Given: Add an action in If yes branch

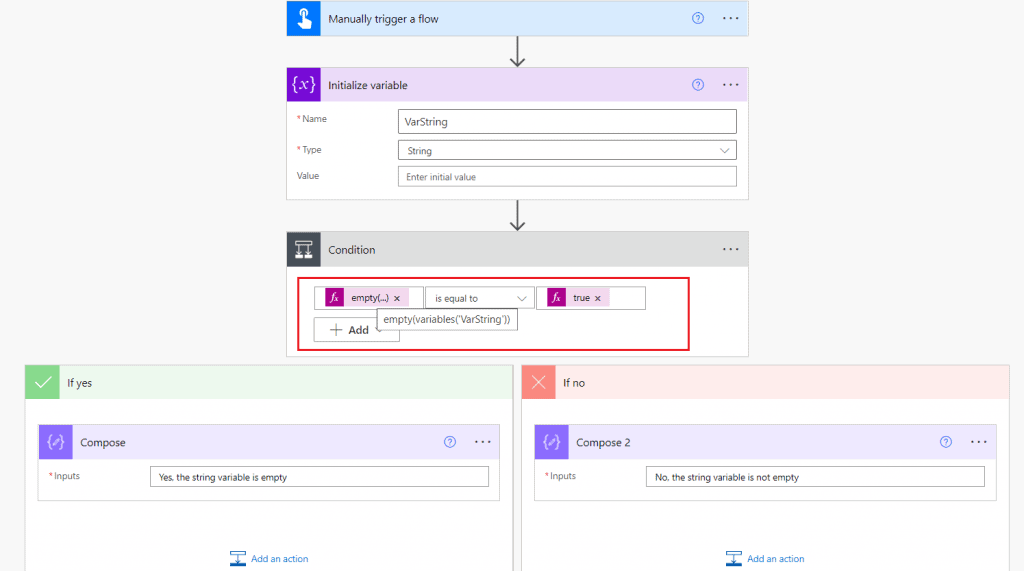Looking at the screenshot, I should (x=269, y=559).
